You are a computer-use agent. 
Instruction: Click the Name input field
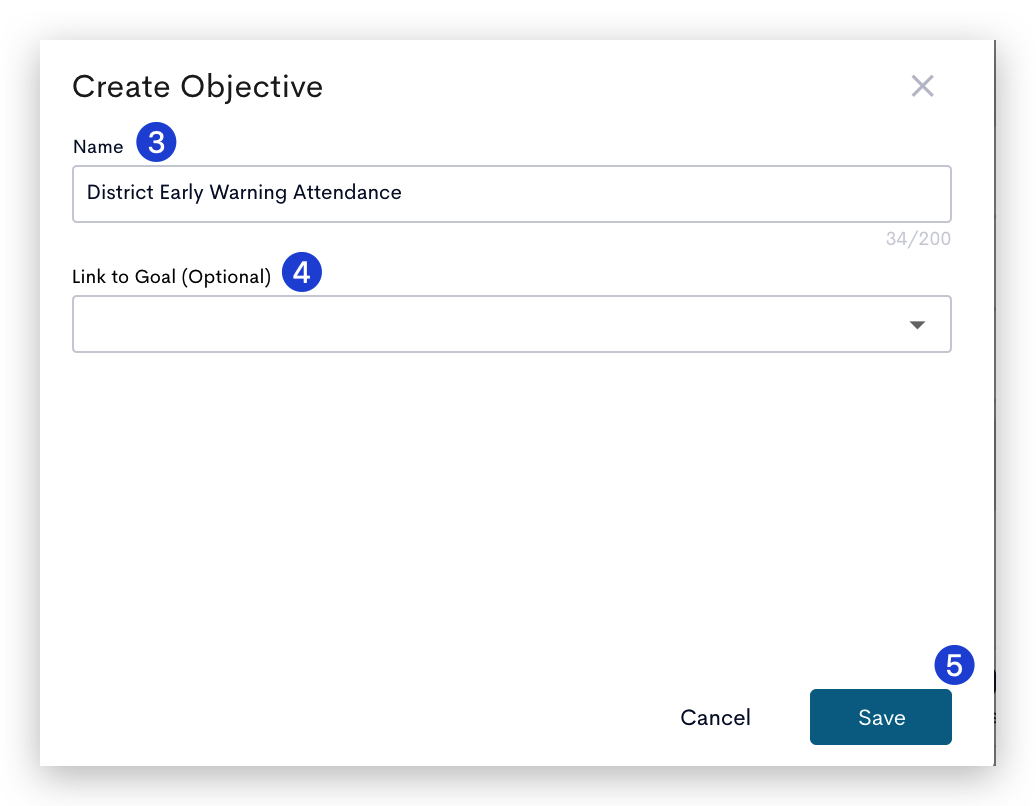pos(511,194)
